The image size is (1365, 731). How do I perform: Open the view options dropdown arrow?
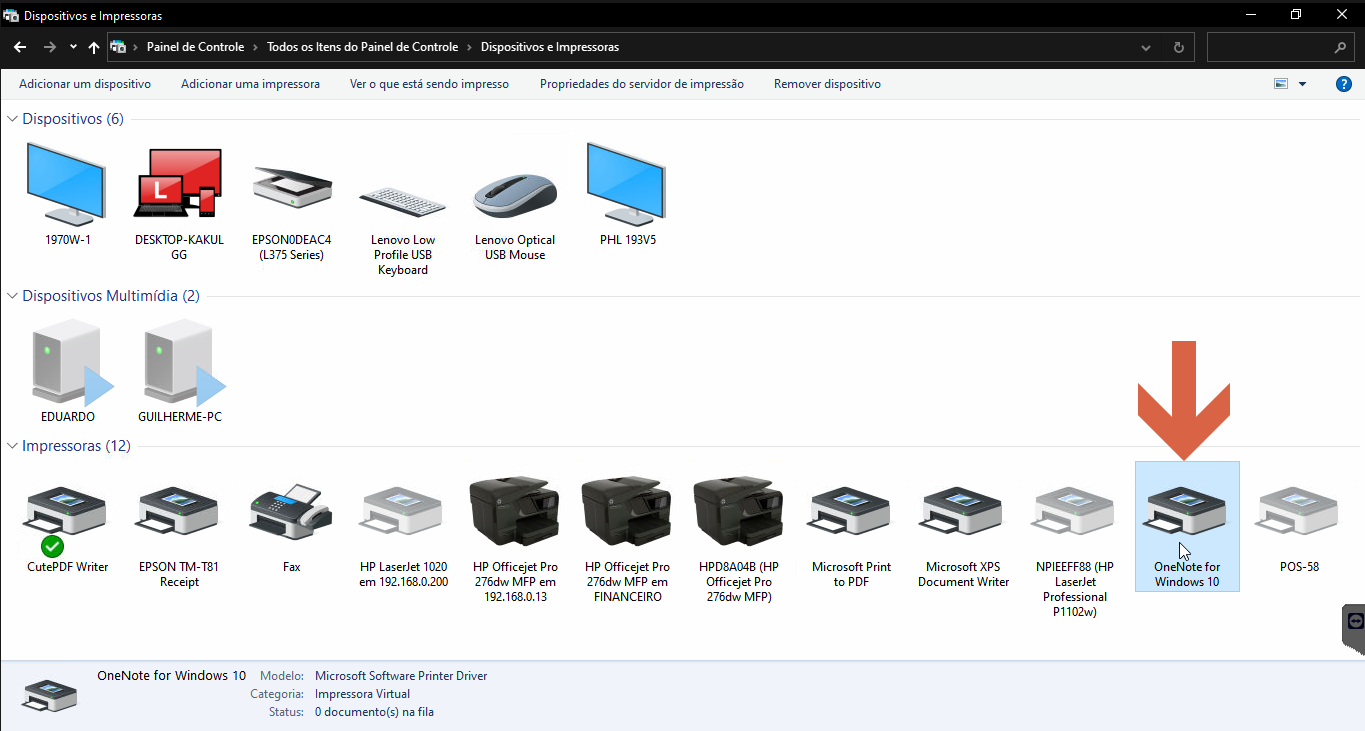tap(1302, 84)
